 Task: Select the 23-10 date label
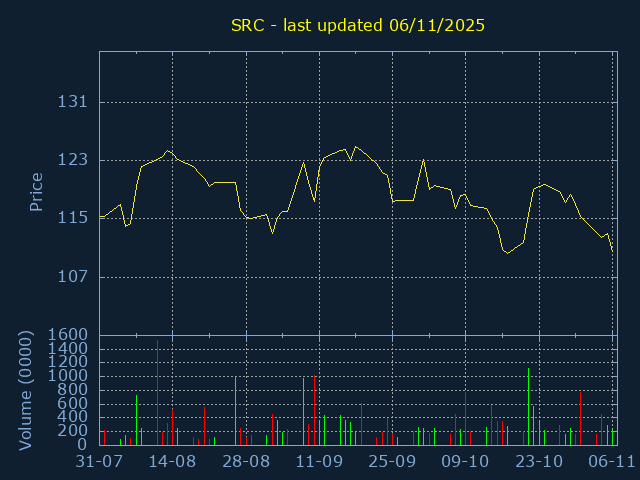point(539,462)
